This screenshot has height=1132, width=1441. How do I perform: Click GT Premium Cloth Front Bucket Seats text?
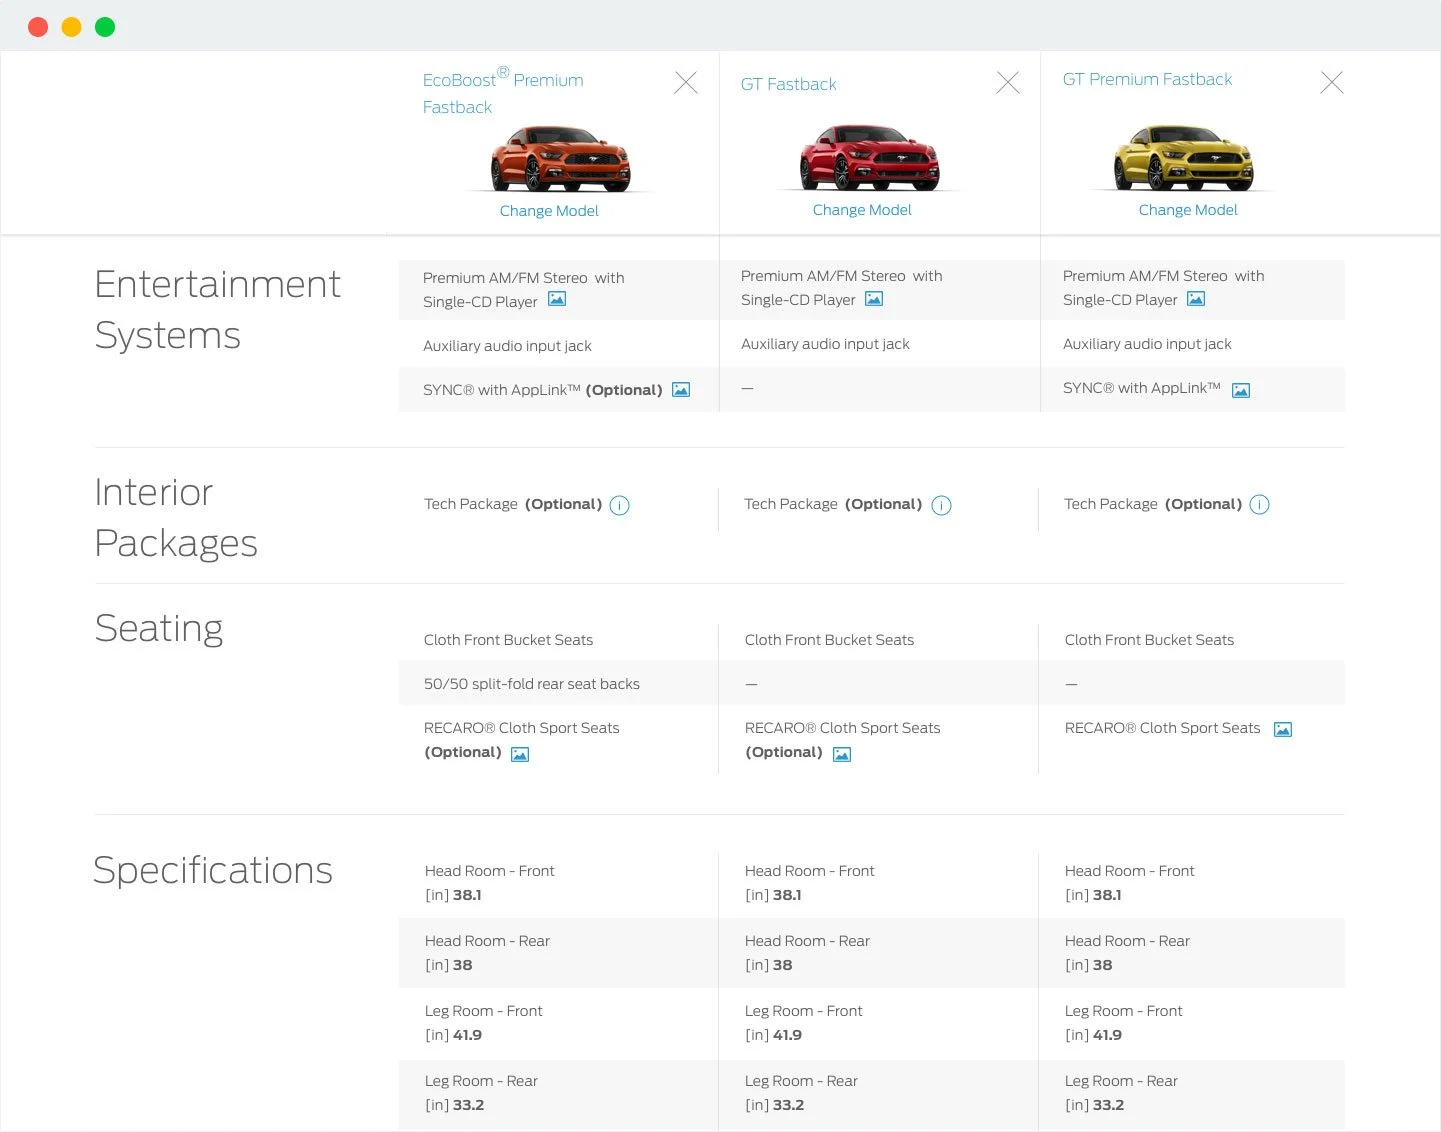[1149, 640]
